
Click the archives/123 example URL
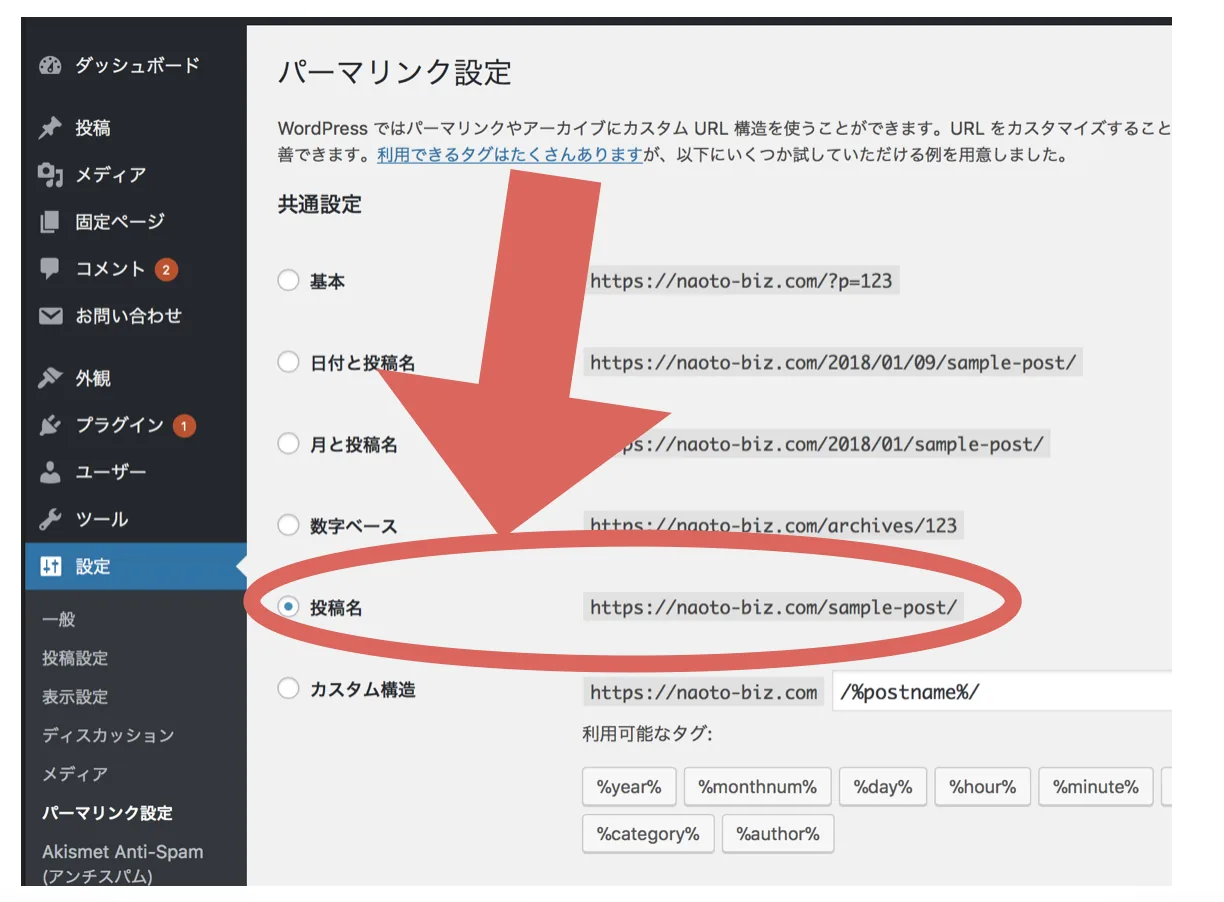click(x=774, y=526)
